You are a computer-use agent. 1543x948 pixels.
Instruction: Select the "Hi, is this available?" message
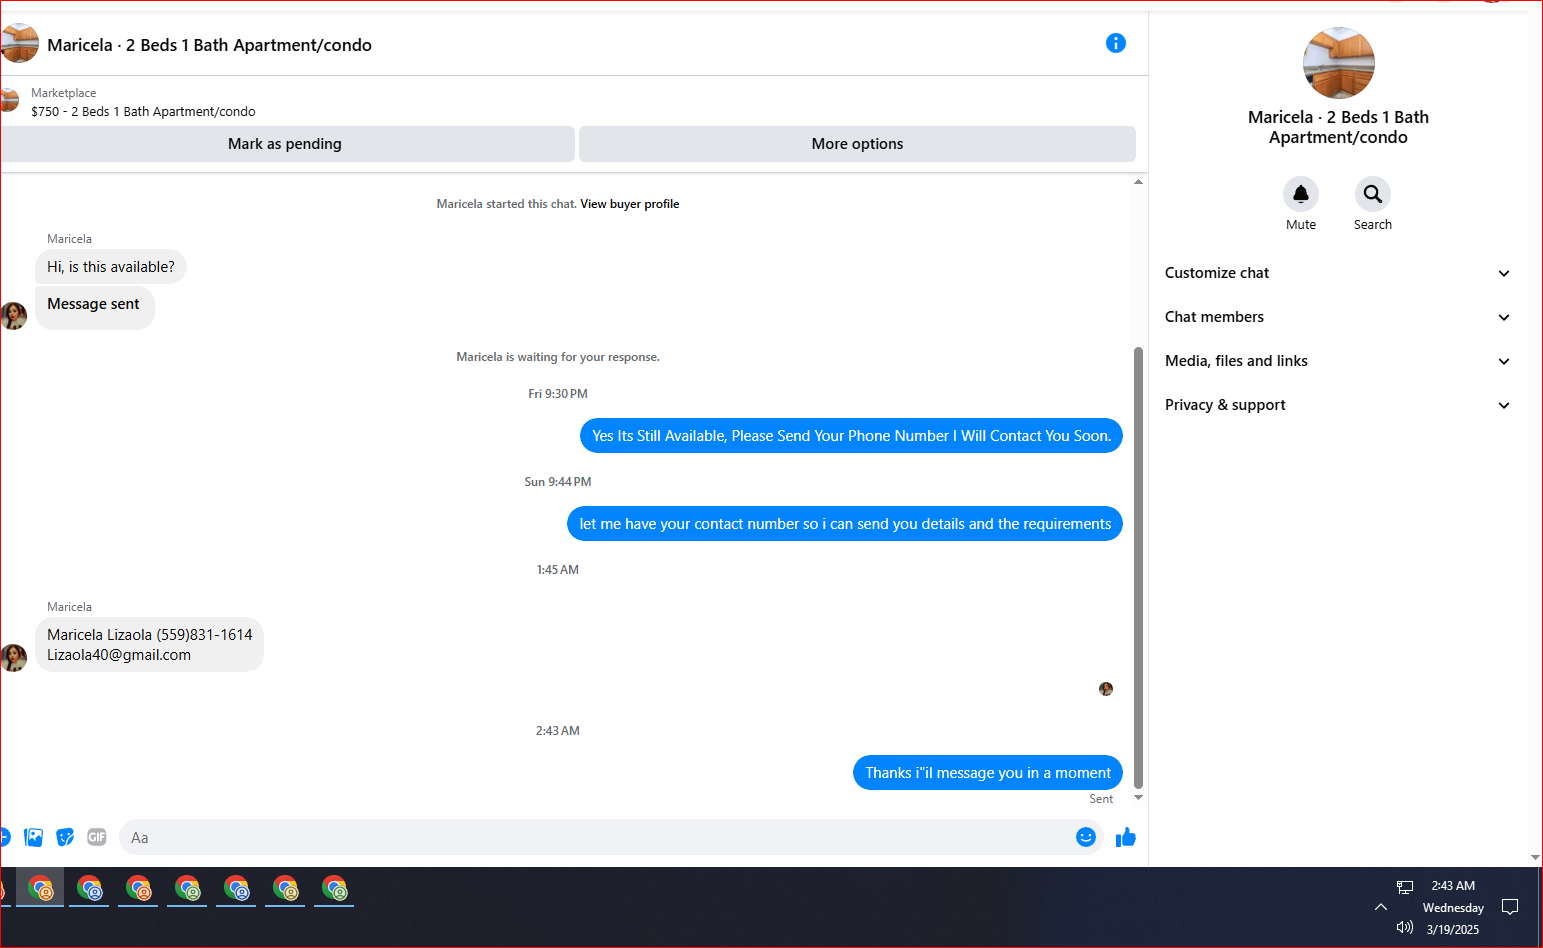tap(111, 267)
